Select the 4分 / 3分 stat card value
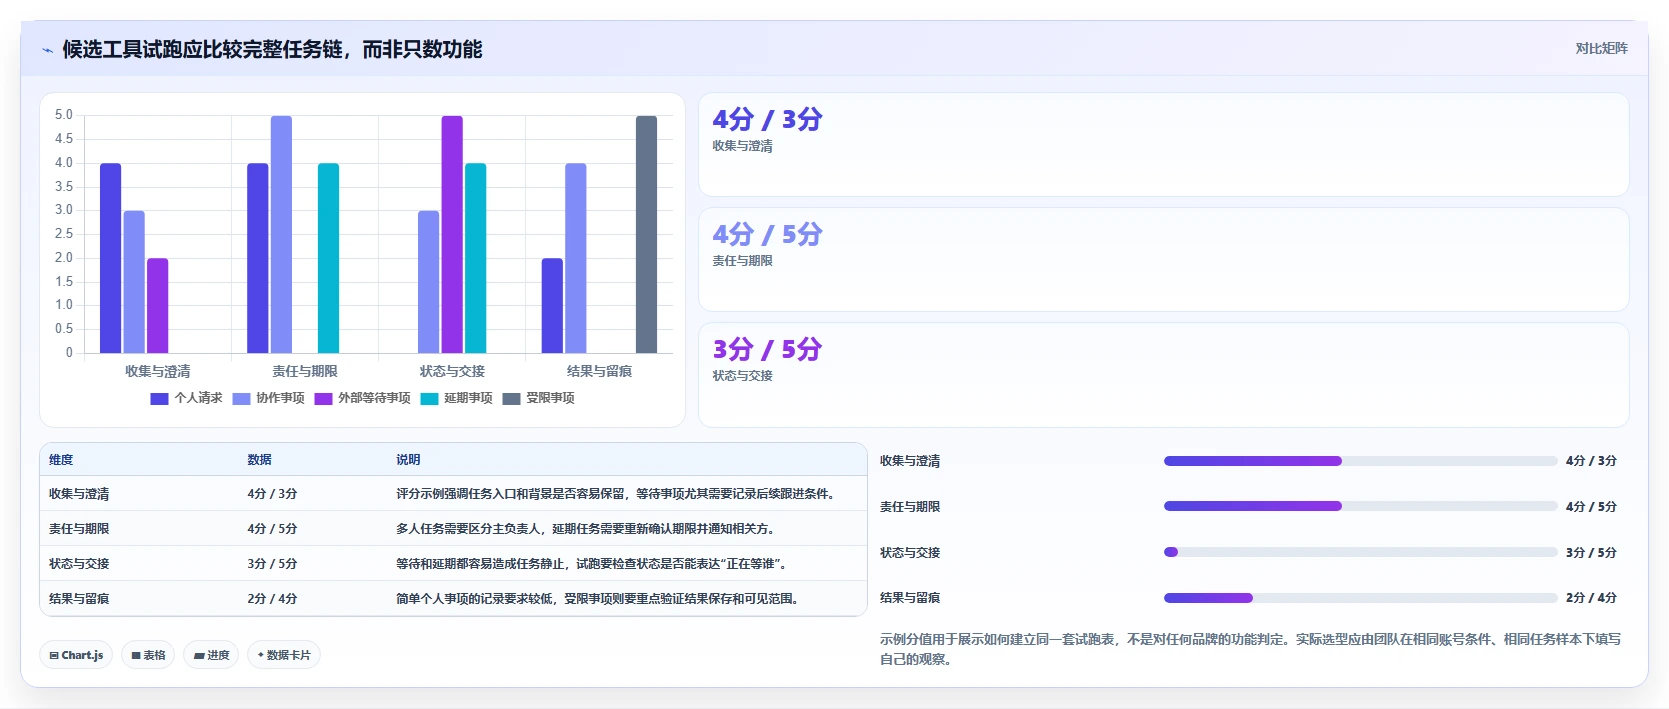 click(x=767, y=119)
